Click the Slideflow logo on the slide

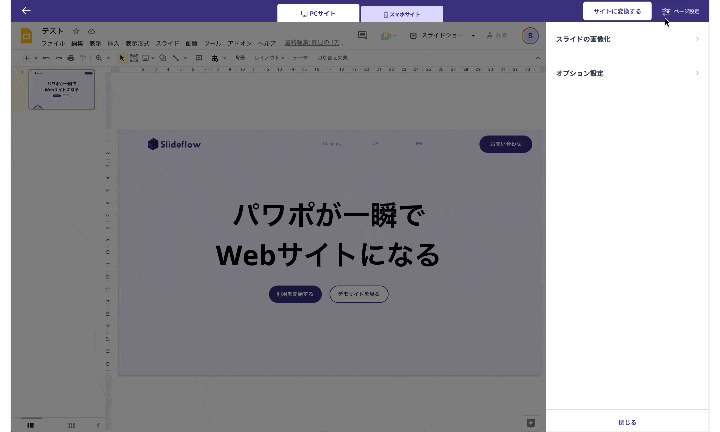pyautogui.click(x=175, y=144)
